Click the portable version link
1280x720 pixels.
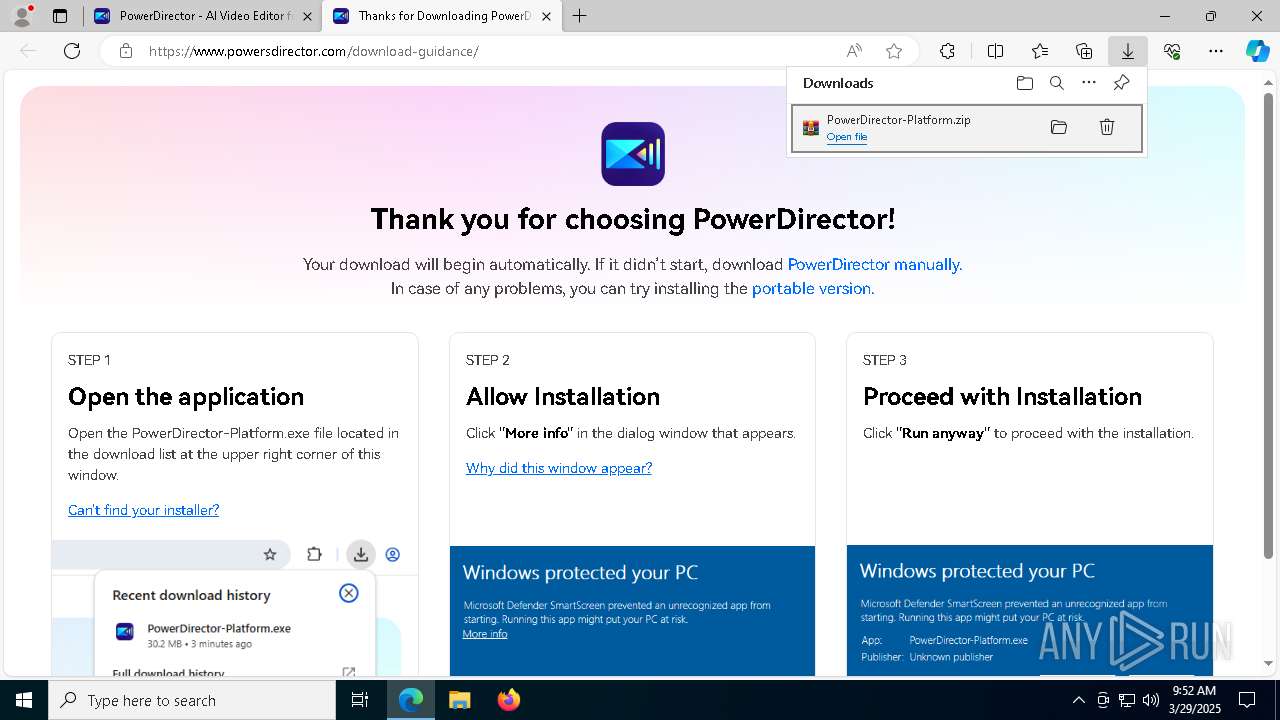[x=811, y=289]
